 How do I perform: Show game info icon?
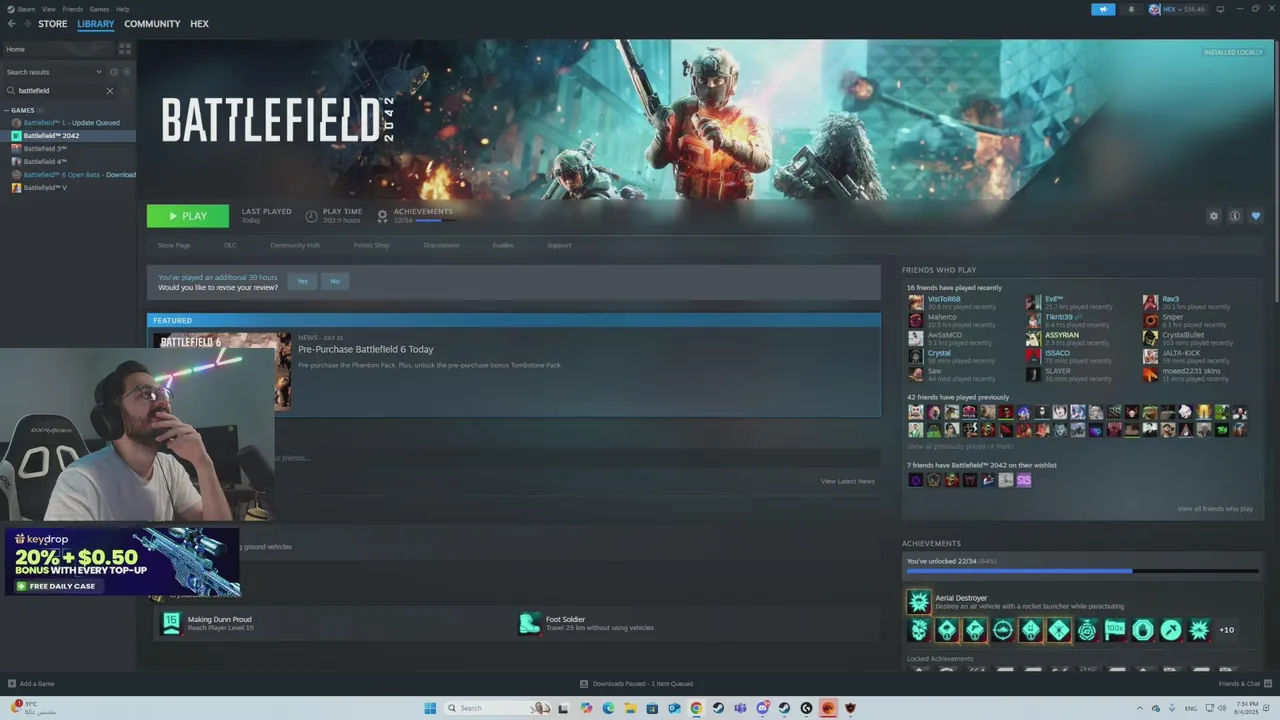[x=1235, y=216]
